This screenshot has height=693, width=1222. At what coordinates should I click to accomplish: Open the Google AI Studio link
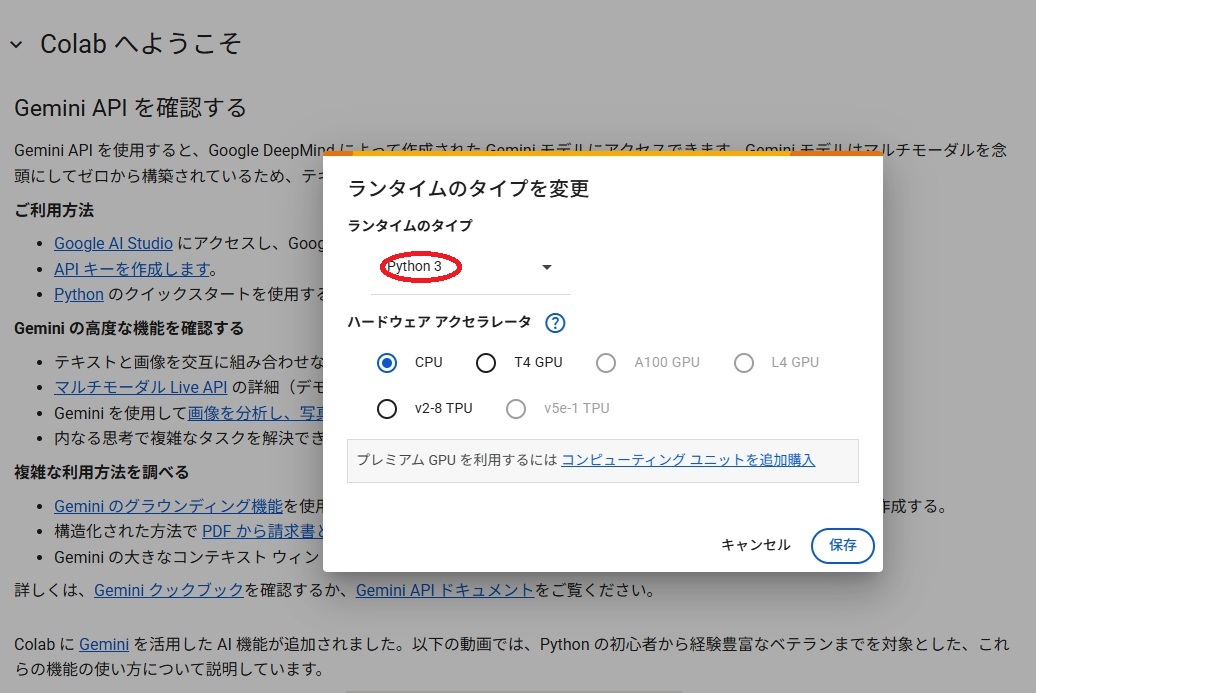click(x=113, y=243)
